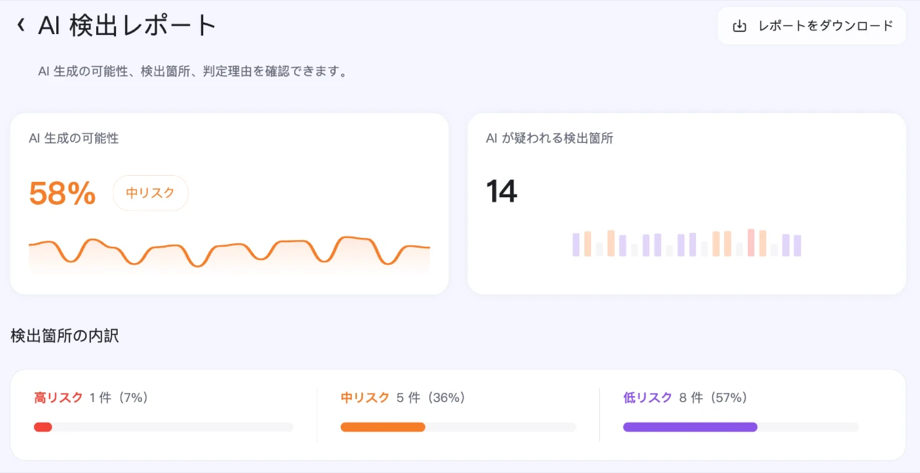Click the 8 件（57%） count text
The height and width of the screenshot is (473, 920).
[713, 397]
